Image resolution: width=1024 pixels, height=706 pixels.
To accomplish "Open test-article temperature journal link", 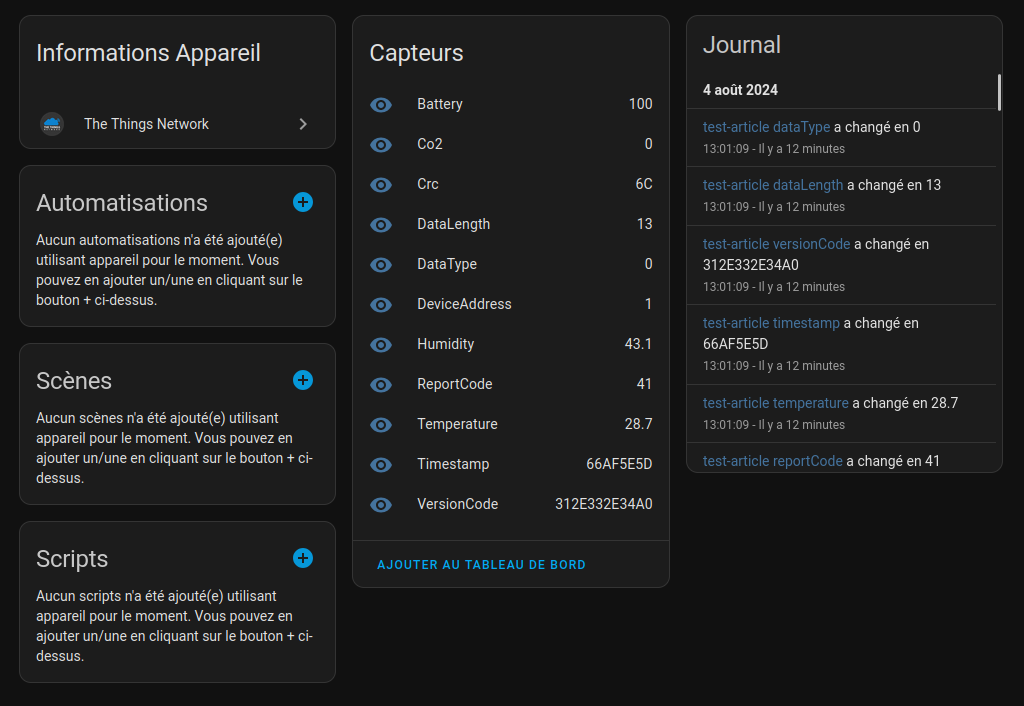I will click(x=776, y=403).
